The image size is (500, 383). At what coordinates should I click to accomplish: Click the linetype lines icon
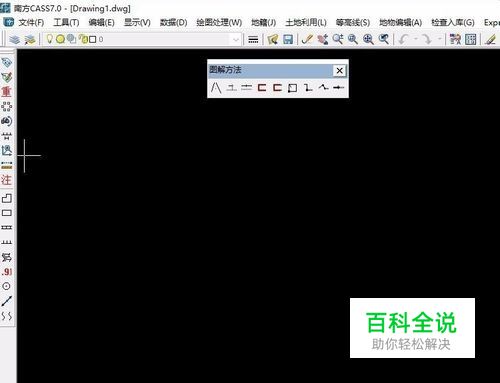point(253,40)
